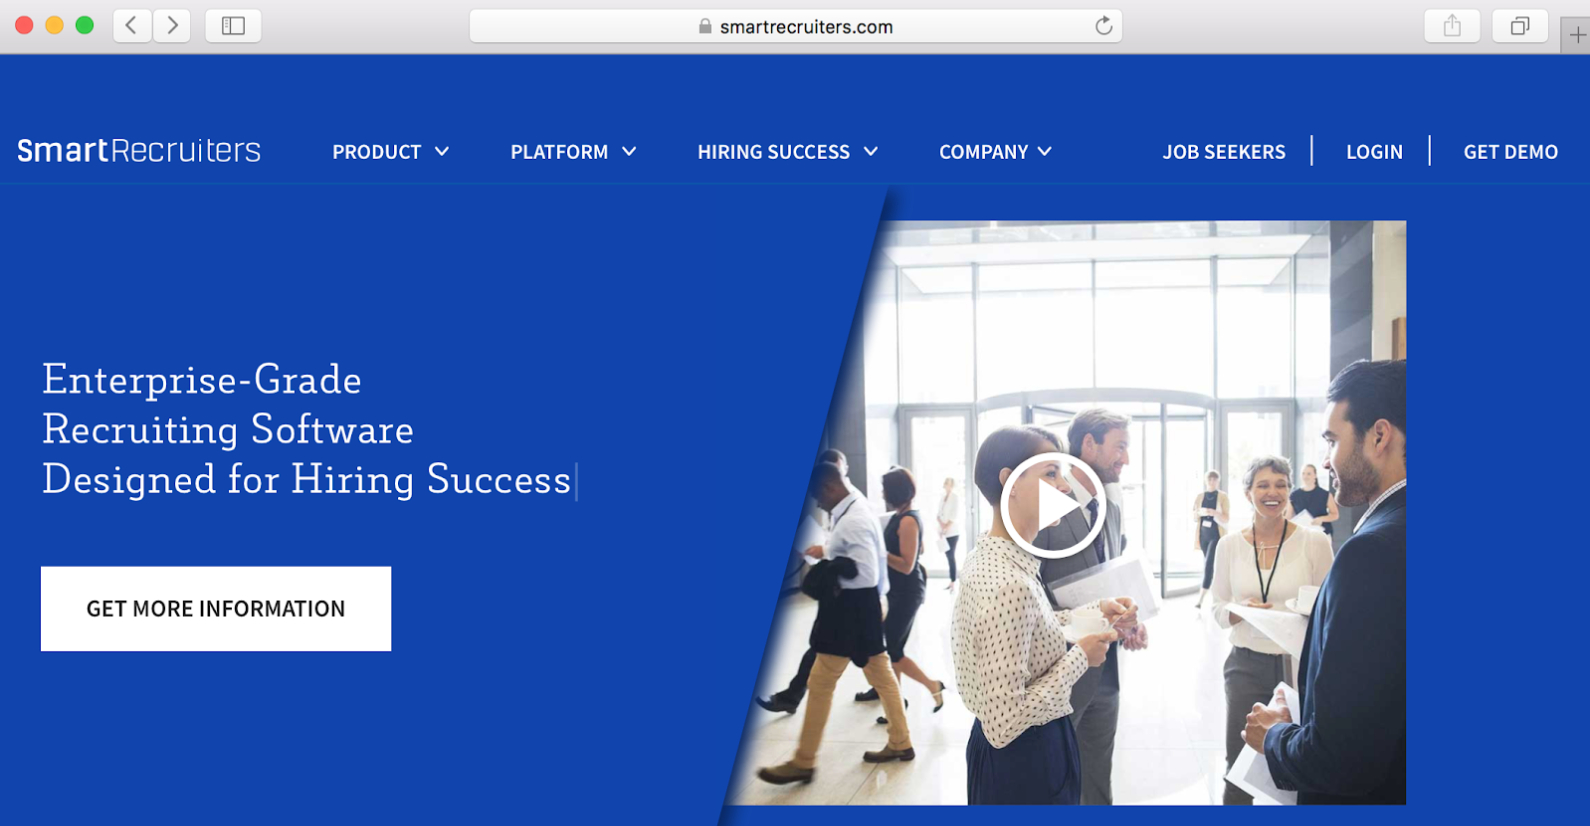Toggle the Safari sidebar icon
The width and height of the screenshot is (1590, 826).
click(x=233, y=26)
